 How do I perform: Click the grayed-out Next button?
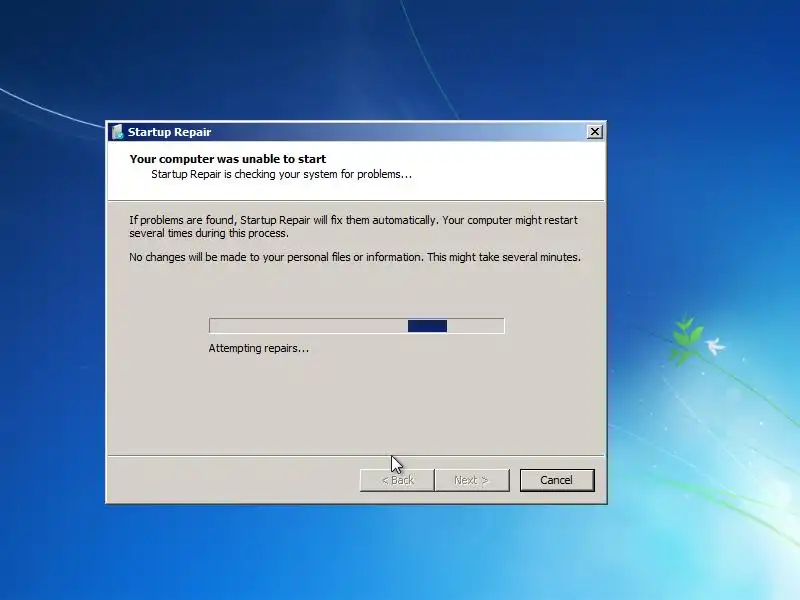pyautogui.click(x=472, y=480)
